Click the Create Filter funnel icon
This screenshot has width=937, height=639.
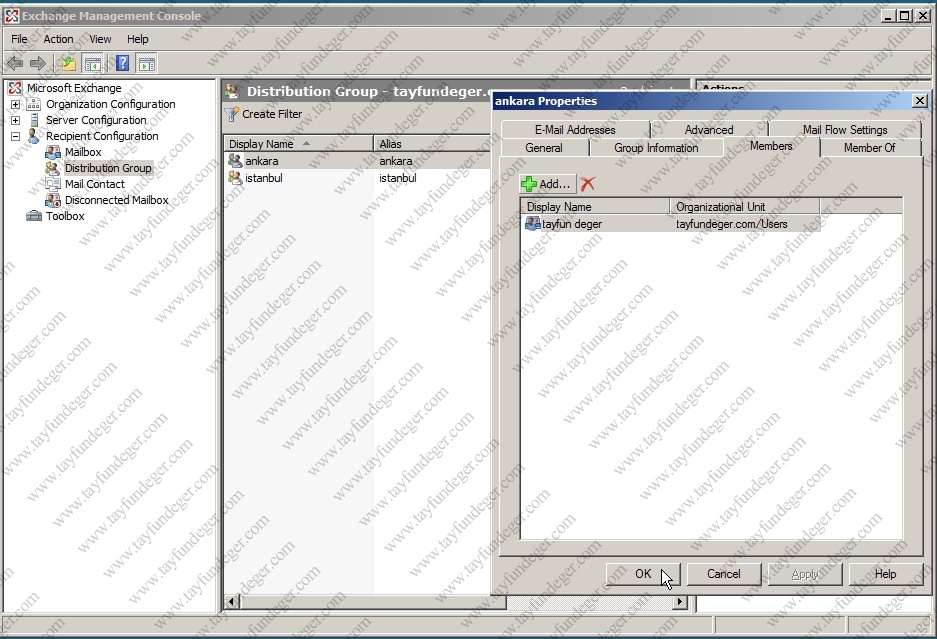click(232, 114)
